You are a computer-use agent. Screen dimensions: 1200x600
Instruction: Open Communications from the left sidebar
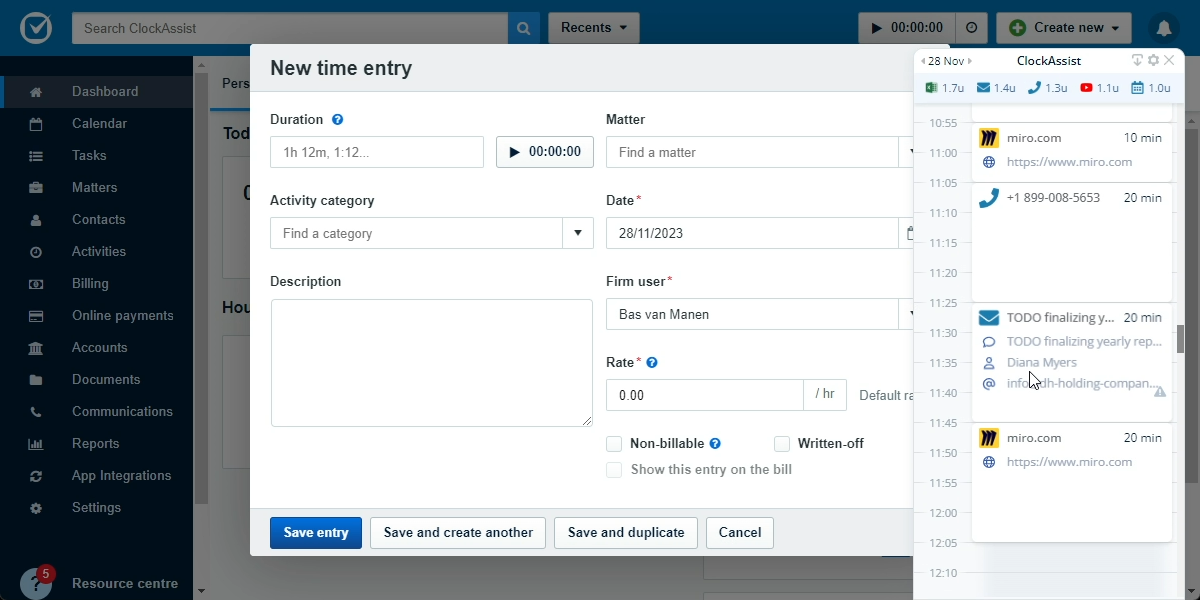122,411
